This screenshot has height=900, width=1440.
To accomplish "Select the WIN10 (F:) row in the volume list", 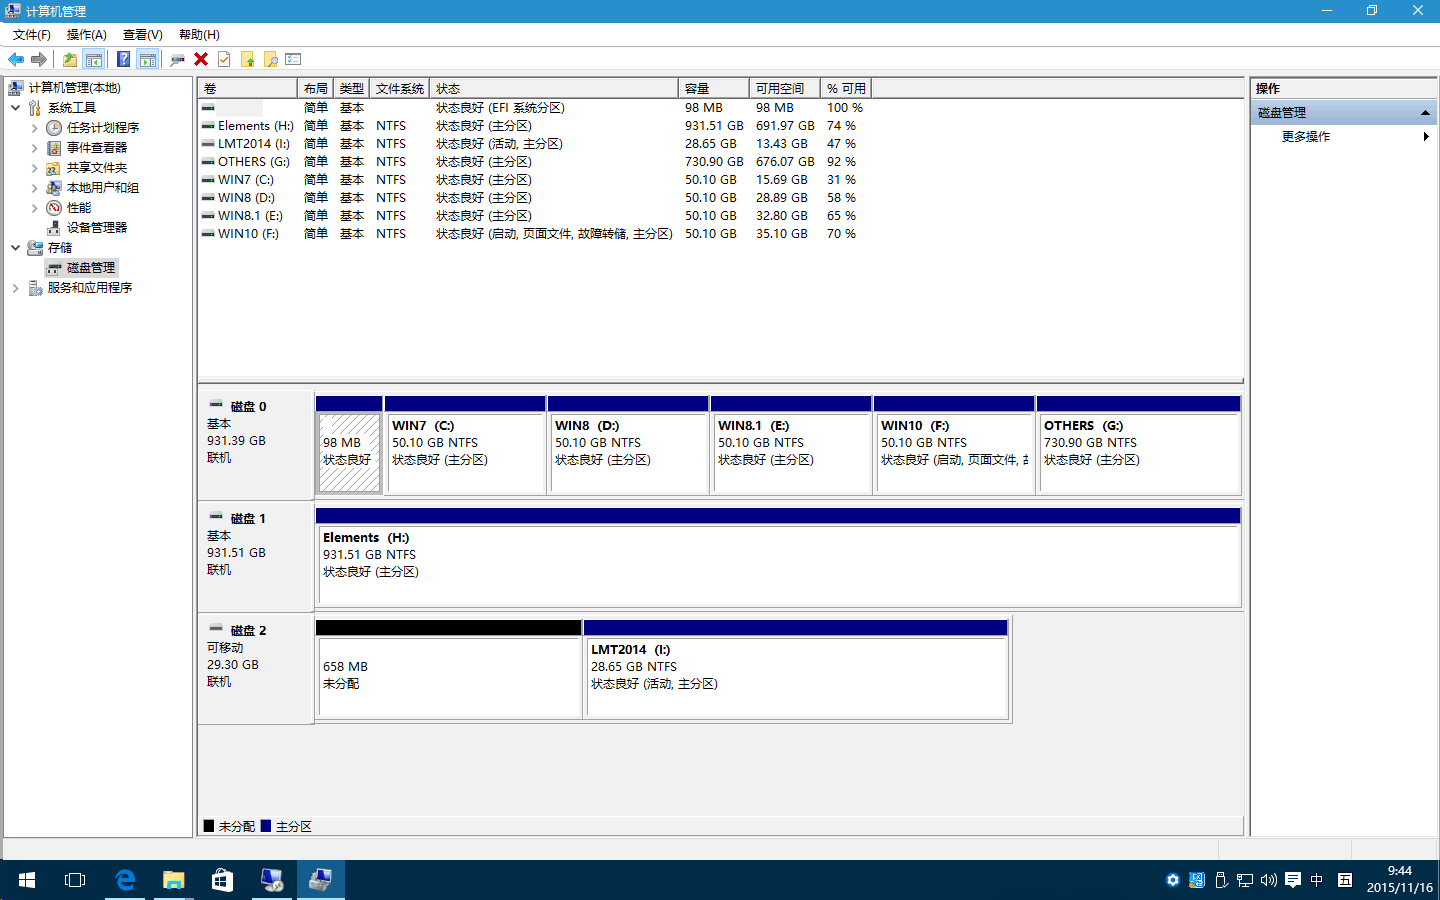I will pyautogui.click(x=535, y=234).
